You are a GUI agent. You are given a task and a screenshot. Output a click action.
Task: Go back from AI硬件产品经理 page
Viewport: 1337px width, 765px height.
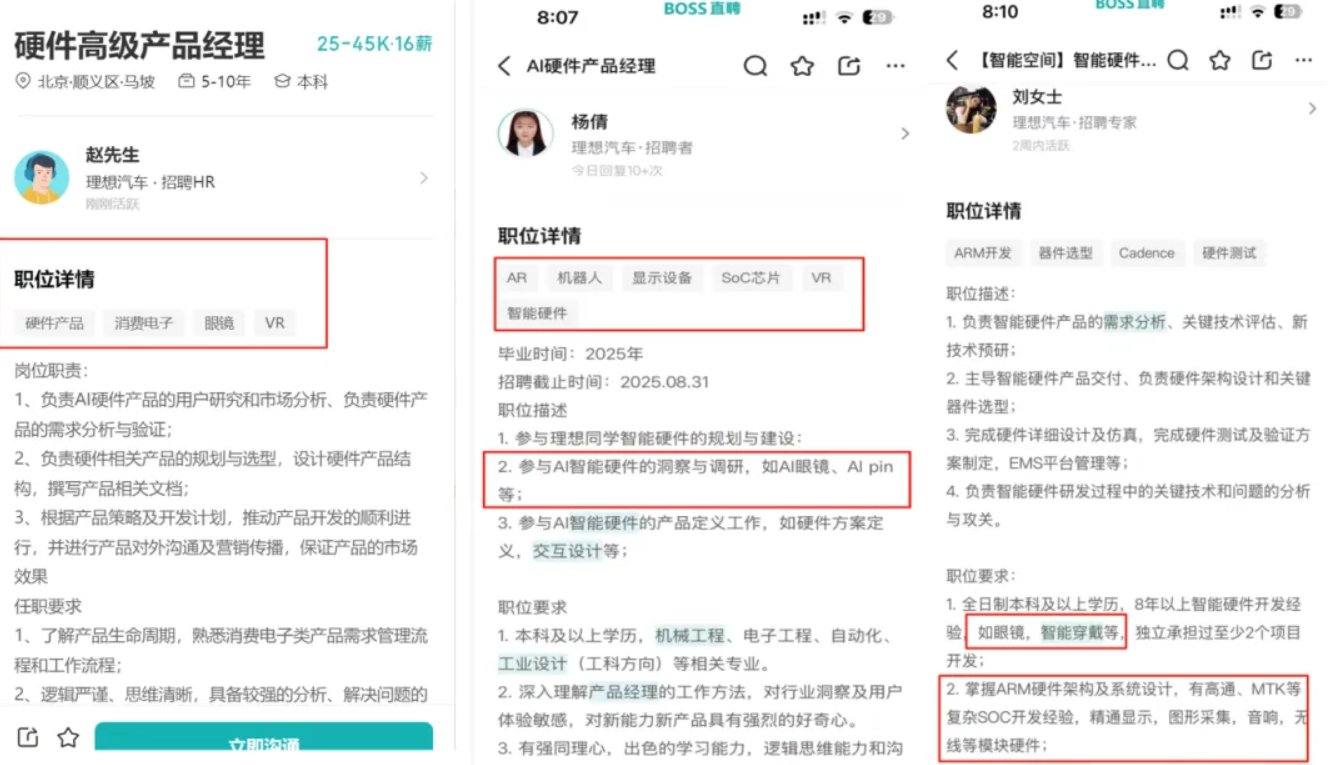504,66
